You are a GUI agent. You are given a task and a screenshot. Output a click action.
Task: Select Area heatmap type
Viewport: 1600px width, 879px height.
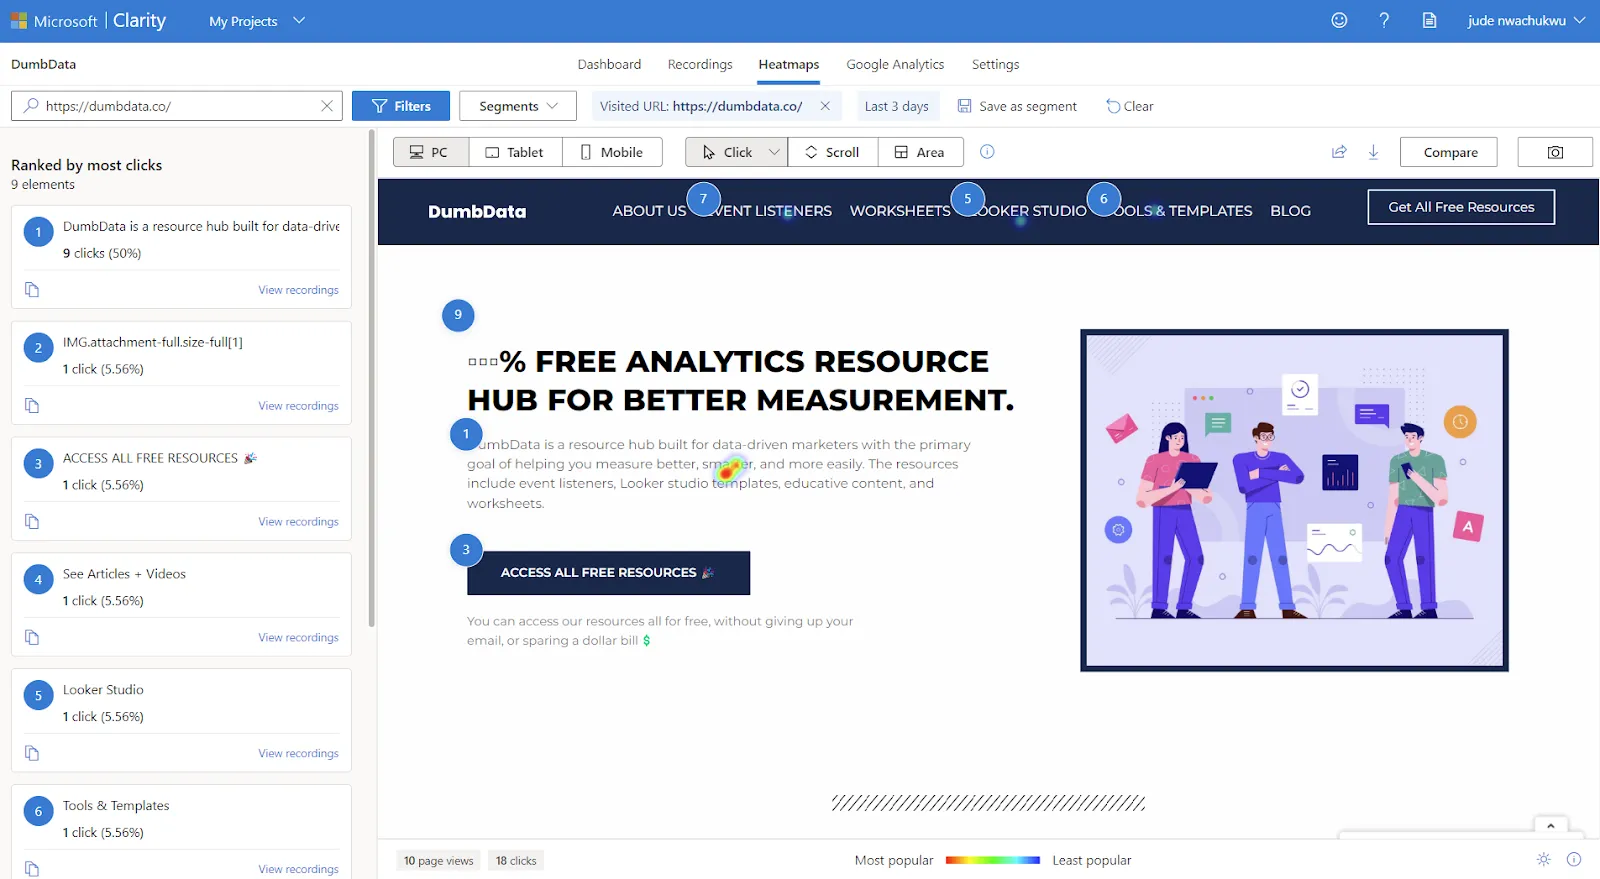pyautogui.click(x=920, y=152)
